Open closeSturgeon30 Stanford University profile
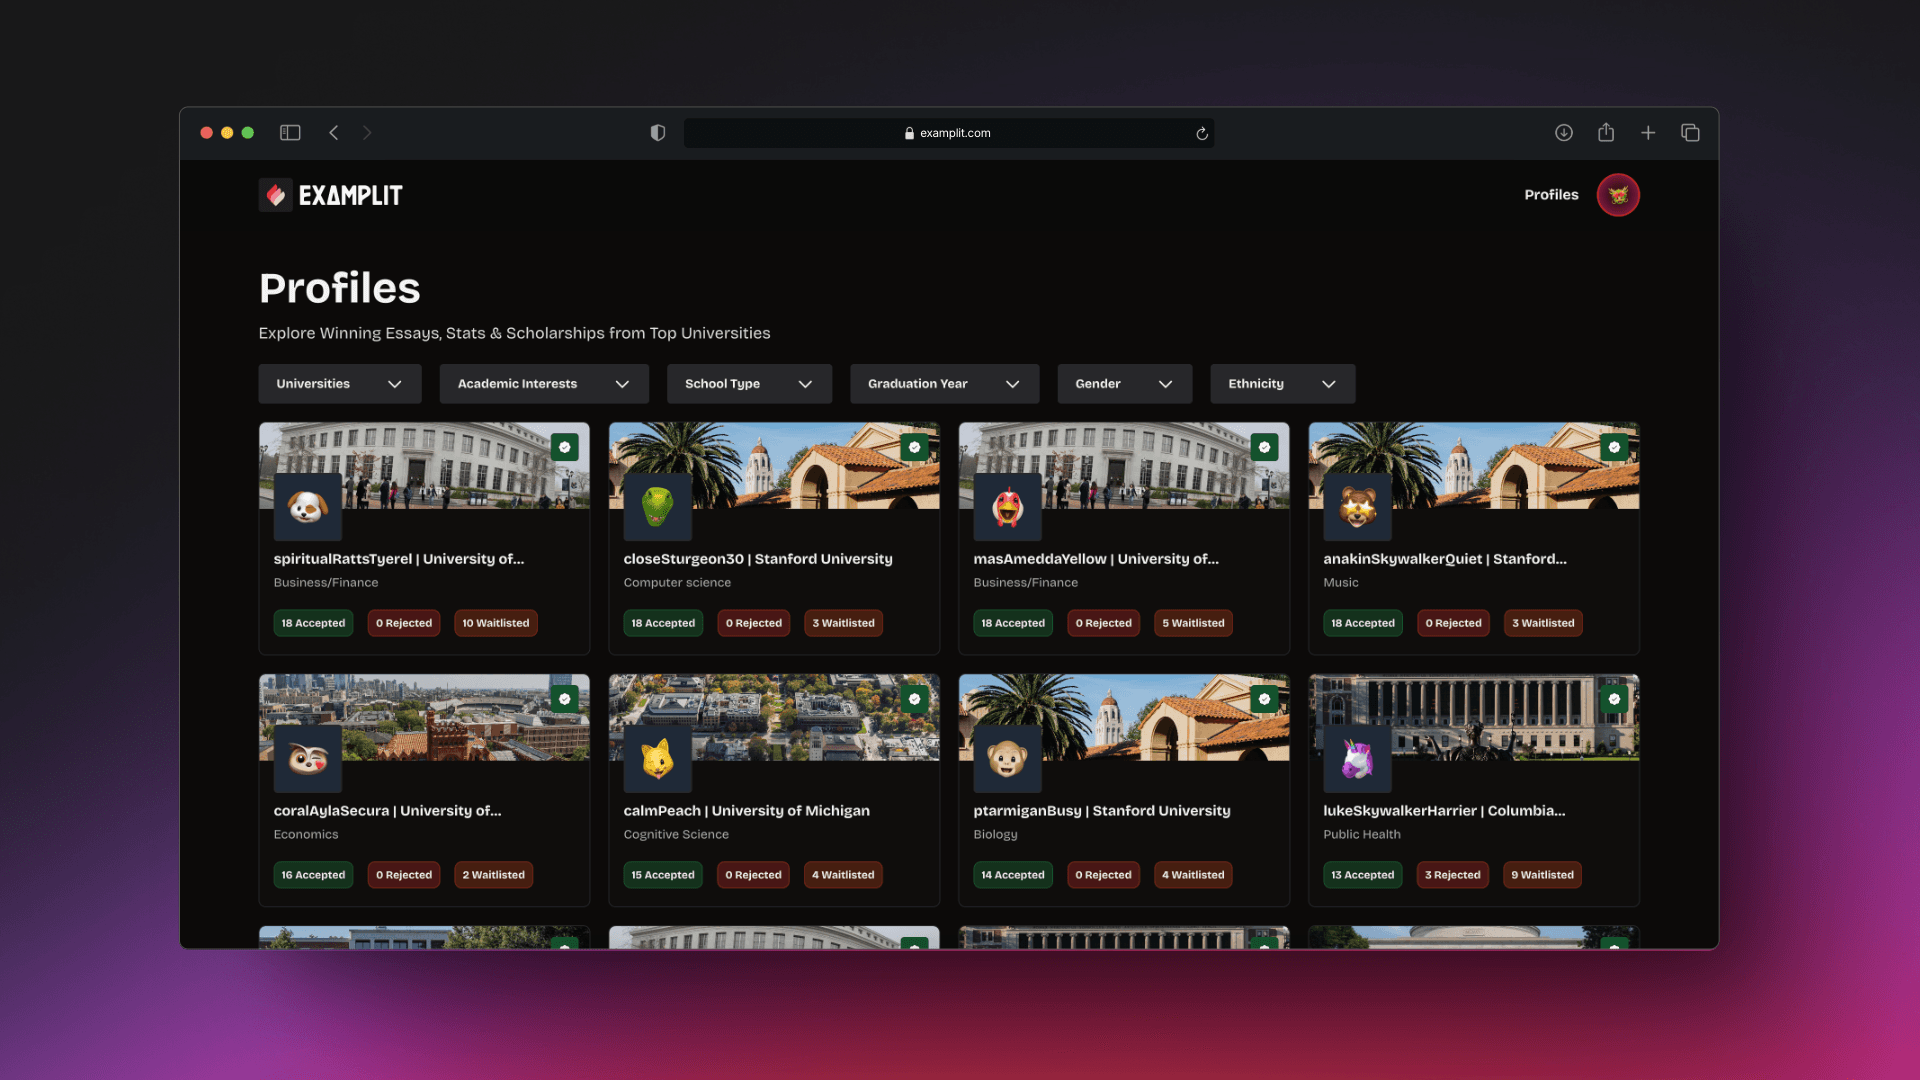 [757, 559]
